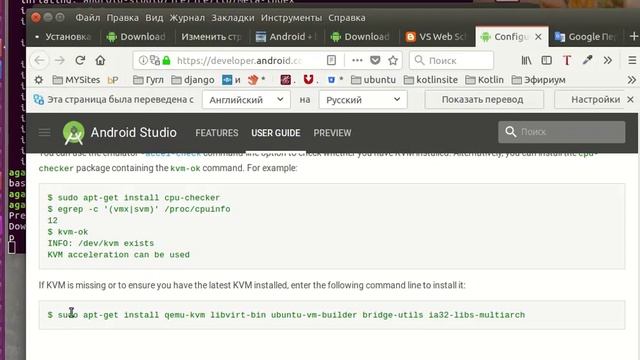Screen dimensions: 640x360
Task: Open the Журнал menu
Action: point(187,18)
